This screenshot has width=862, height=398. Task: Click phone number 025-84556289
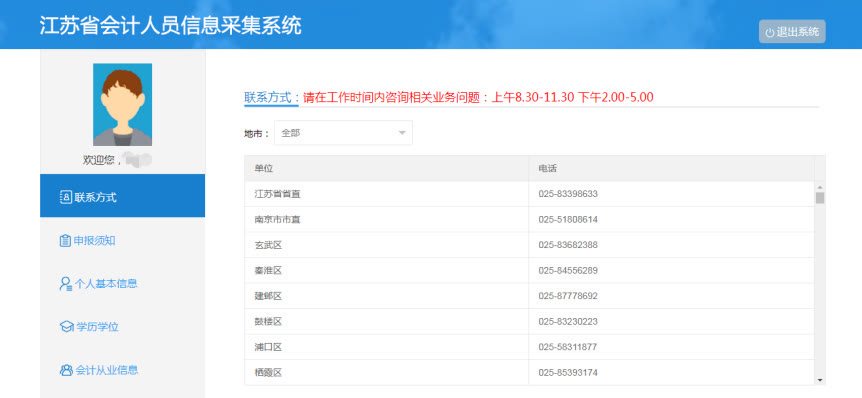click(568, 270)
